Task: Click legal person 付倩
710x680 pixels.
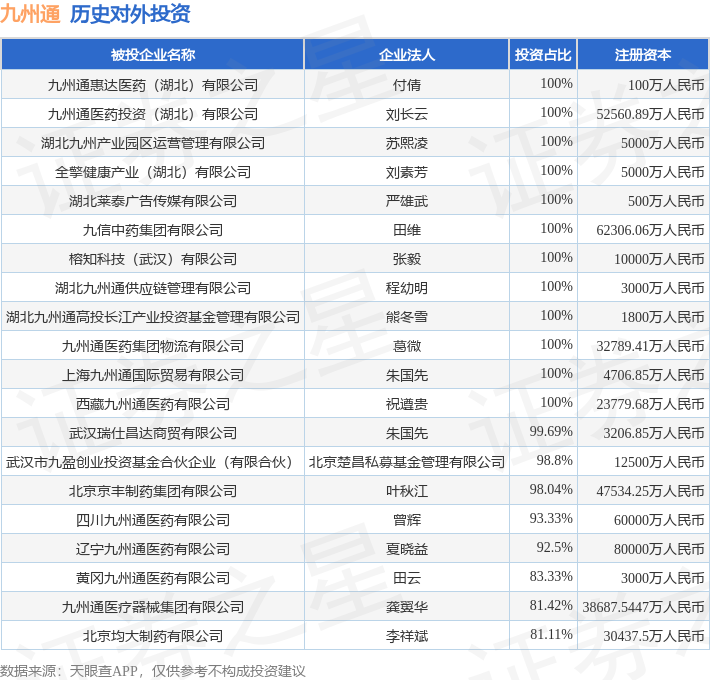Action: coord(407,85)
